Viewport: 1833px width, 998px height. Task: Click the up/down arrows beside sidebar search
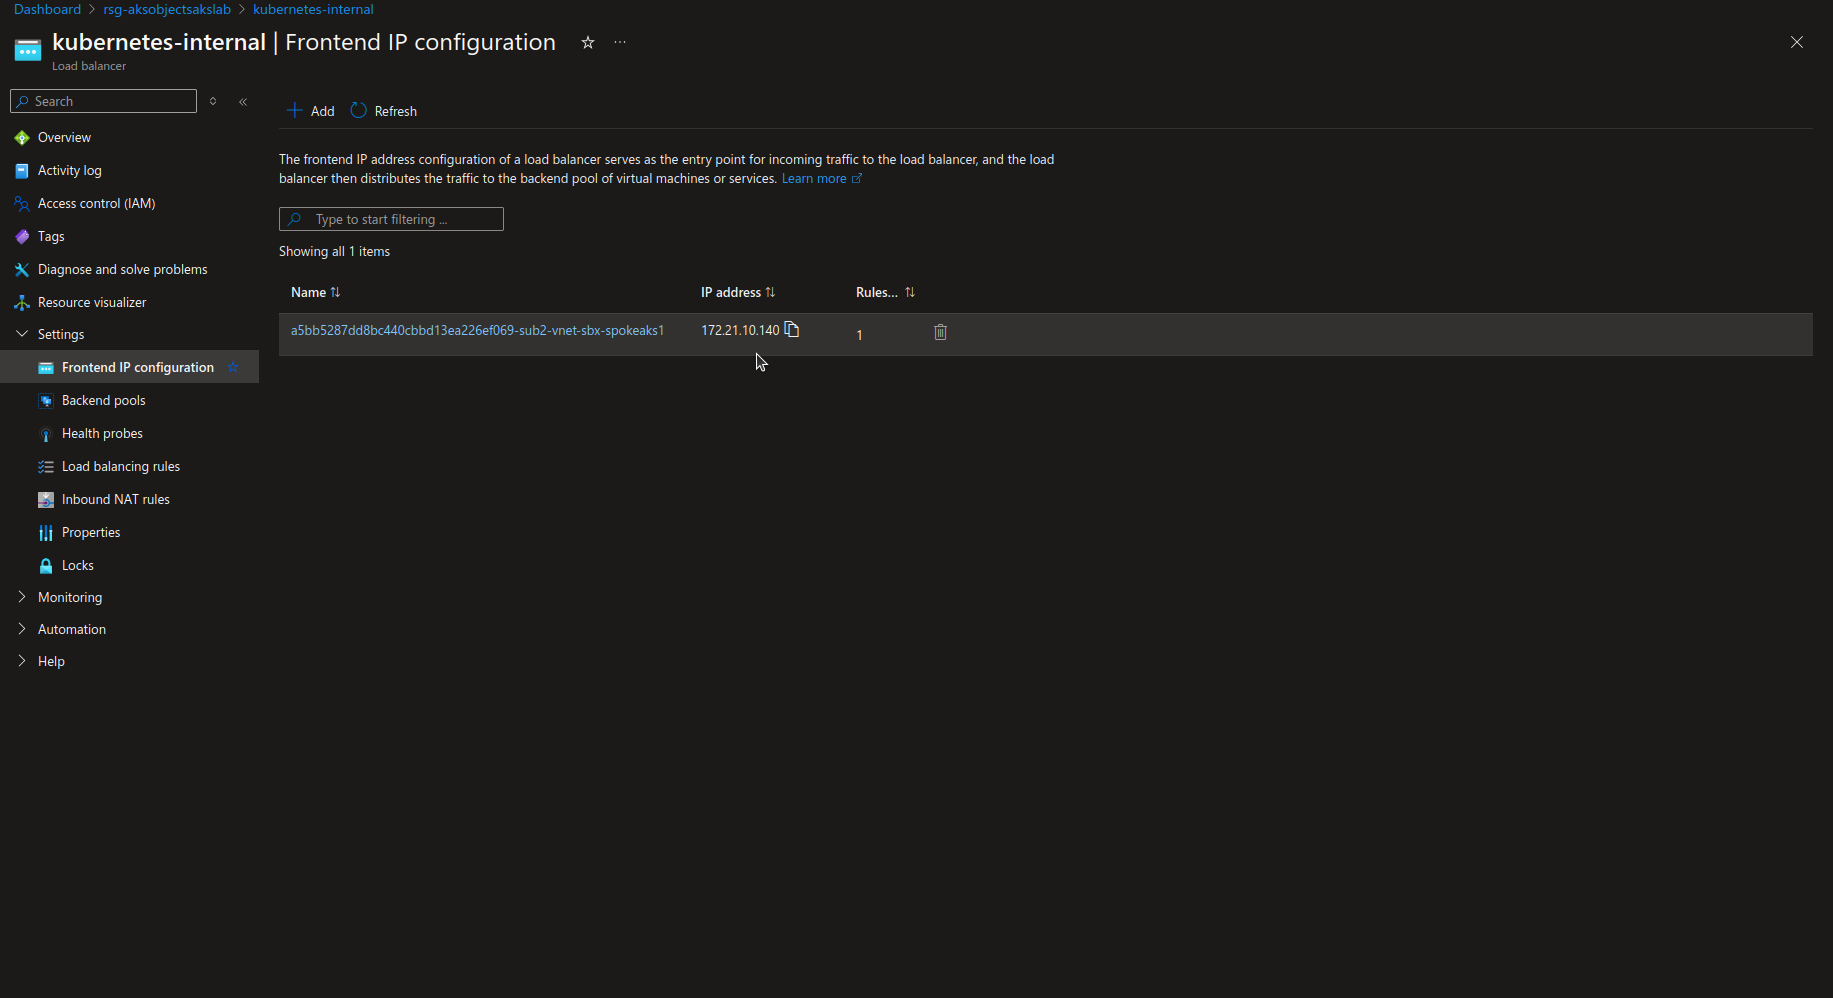point(213,102)
